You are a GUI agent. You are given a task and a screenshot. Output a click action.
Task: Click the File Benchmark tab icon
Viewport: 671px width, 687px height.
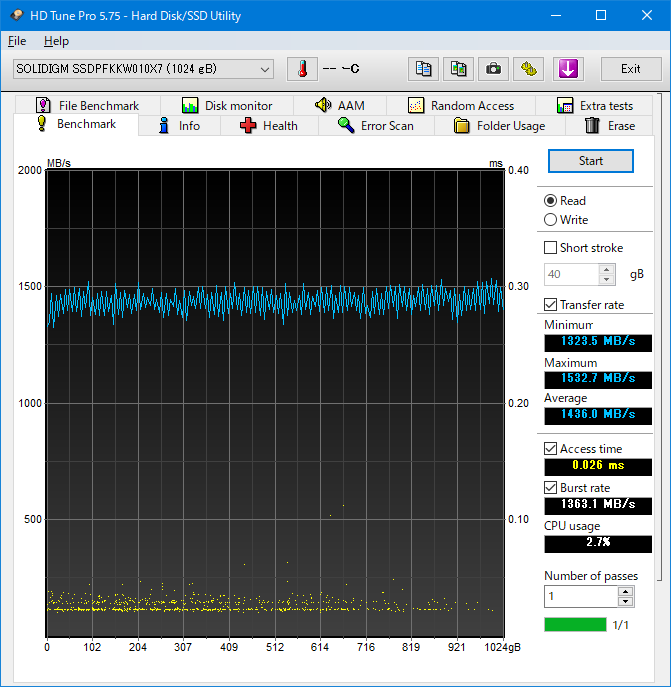[x=43, y=105]
